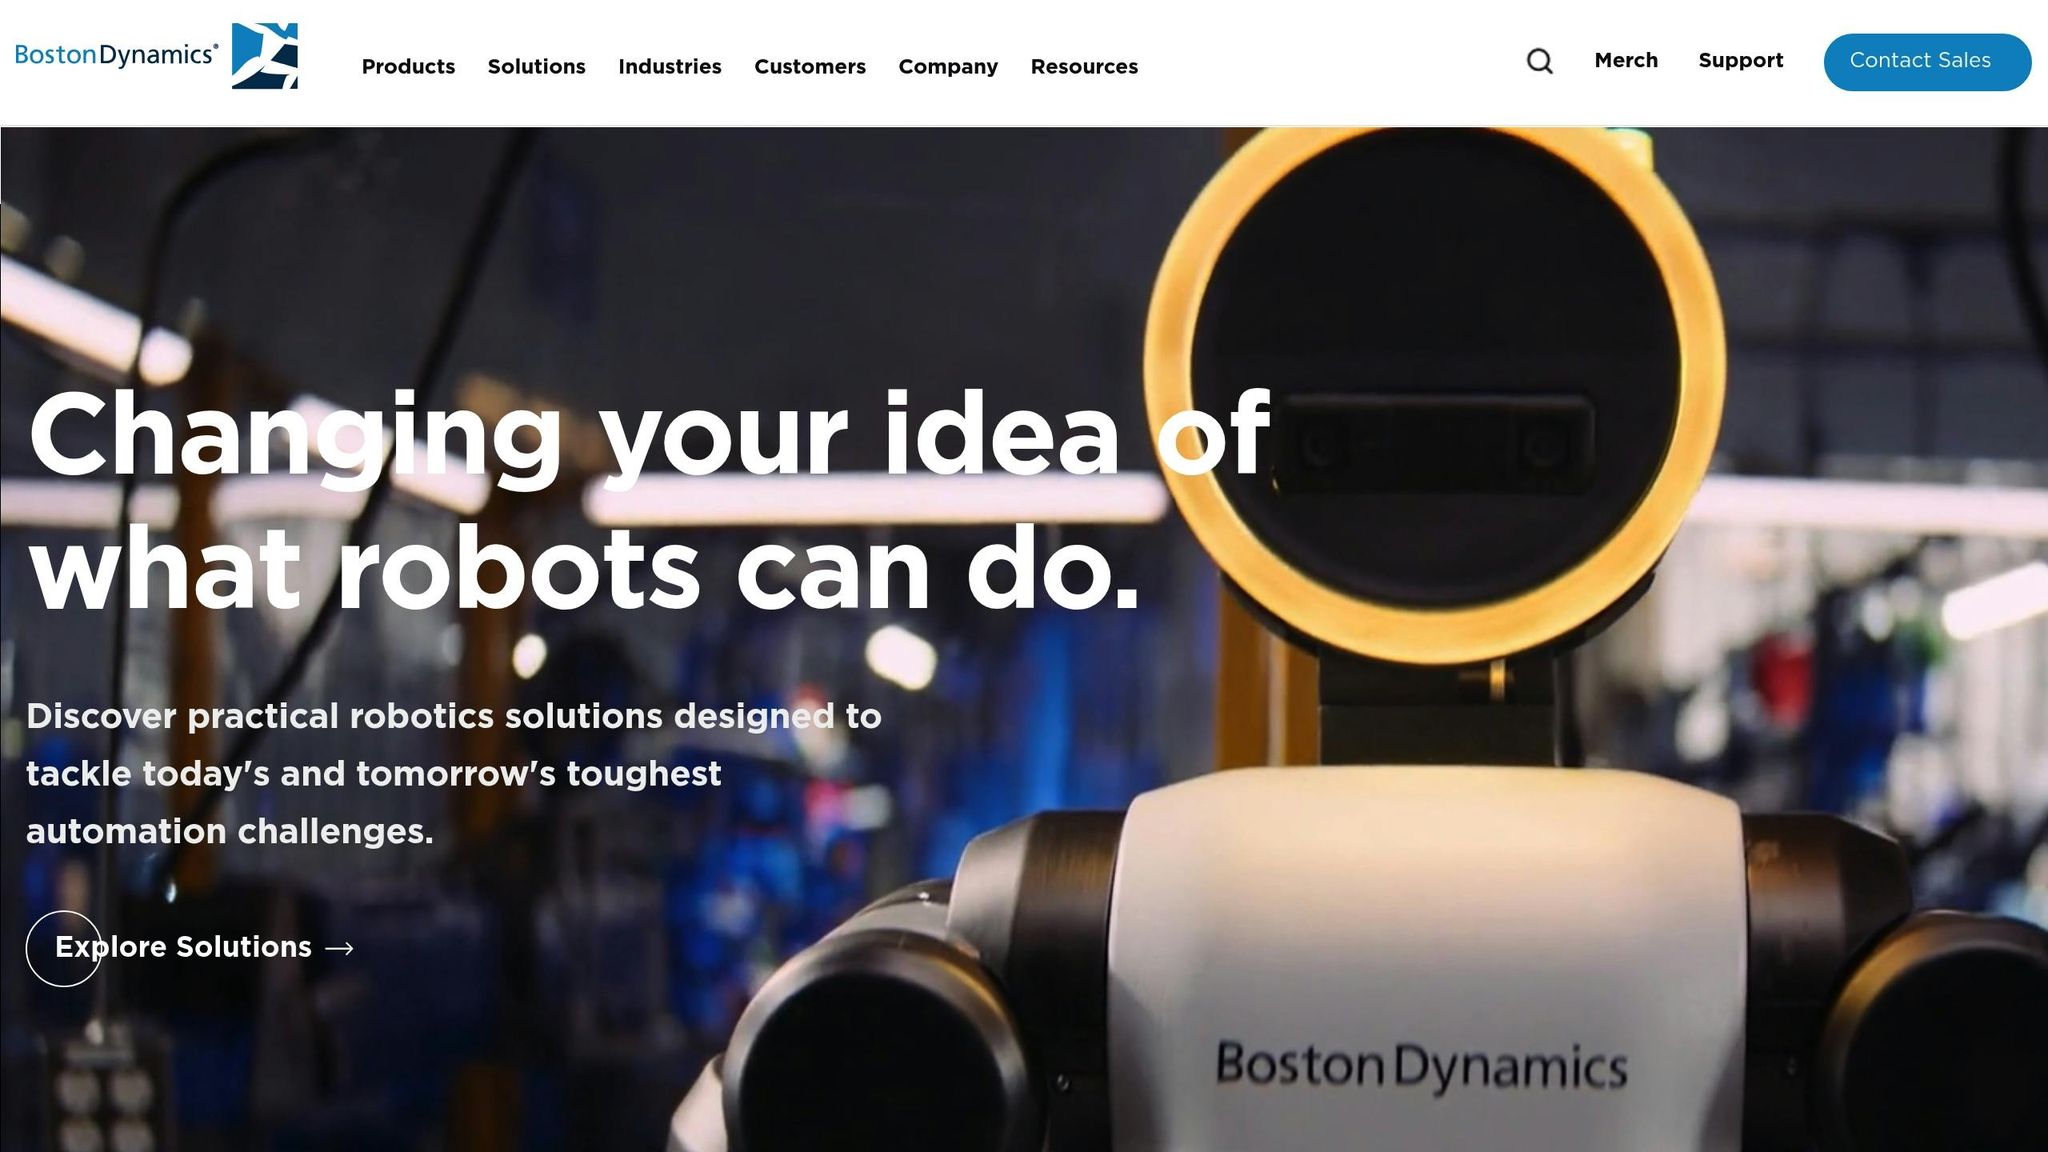Open the Industries dropdown
Image resolution: width=2048 pixels, height=1152 pixels.
(x=669, y=67)
